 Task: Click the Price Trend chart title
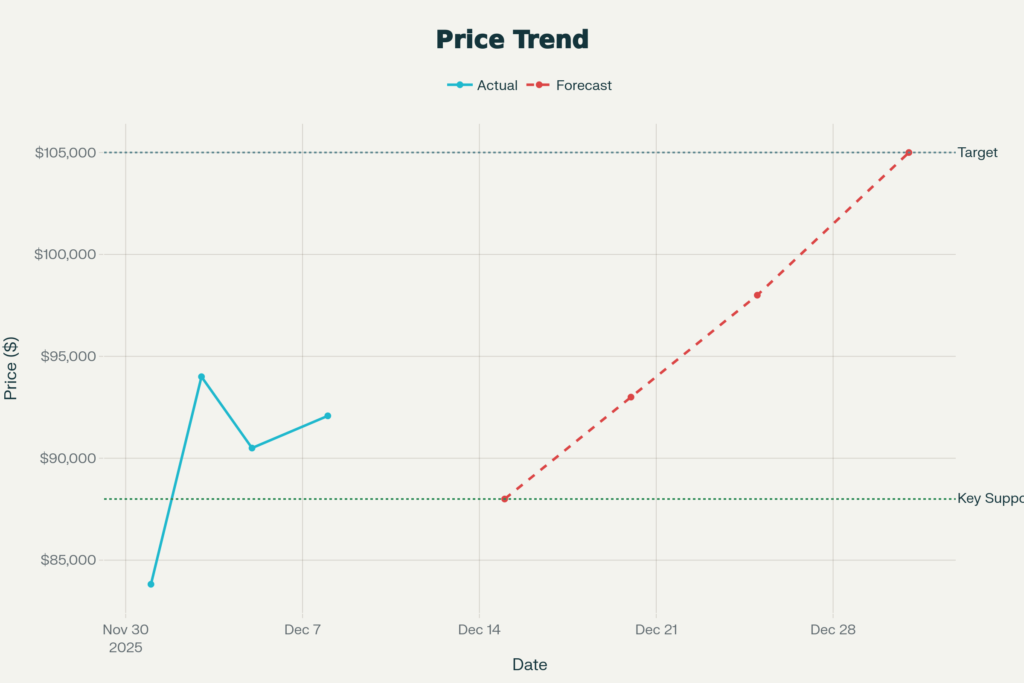click(x=512, y=40)
